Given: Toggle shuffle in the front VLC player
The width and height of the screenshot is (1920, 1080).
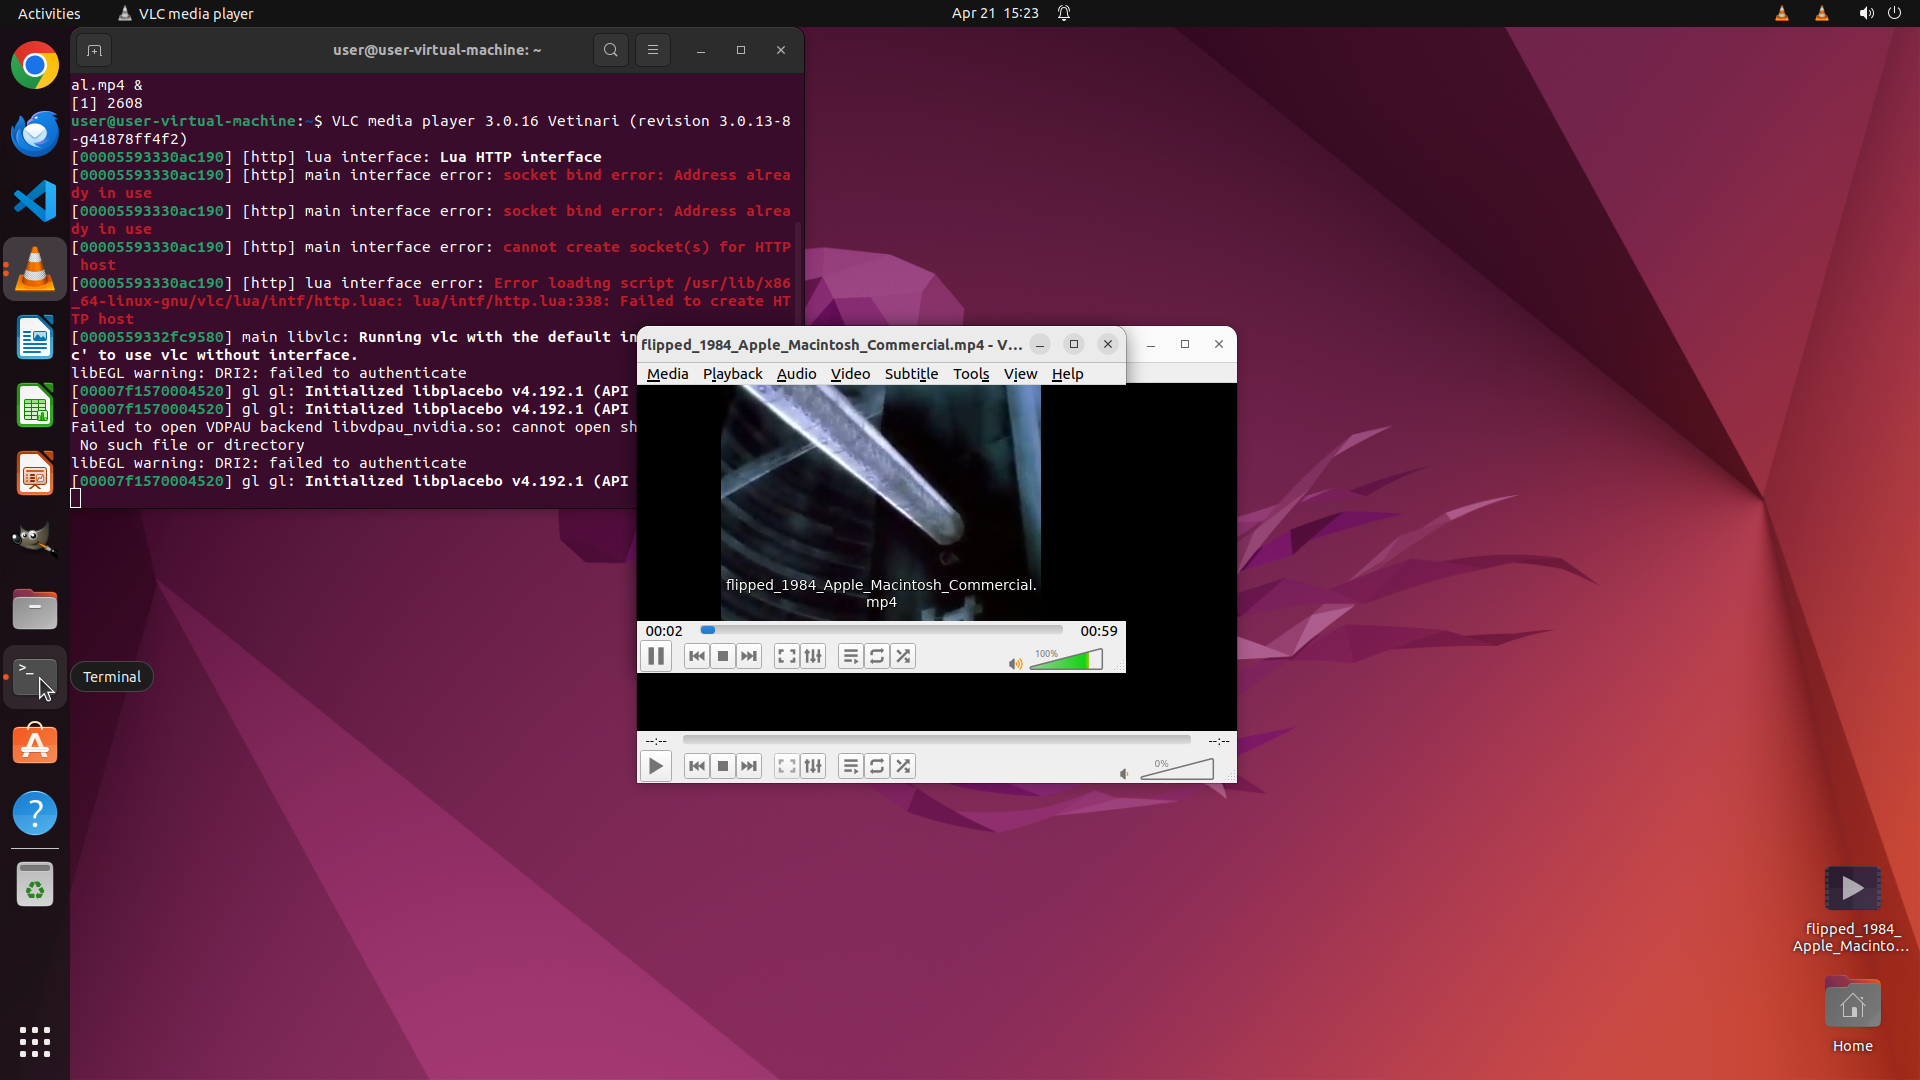Looking at the screenshot, I should tap(903, 656).
